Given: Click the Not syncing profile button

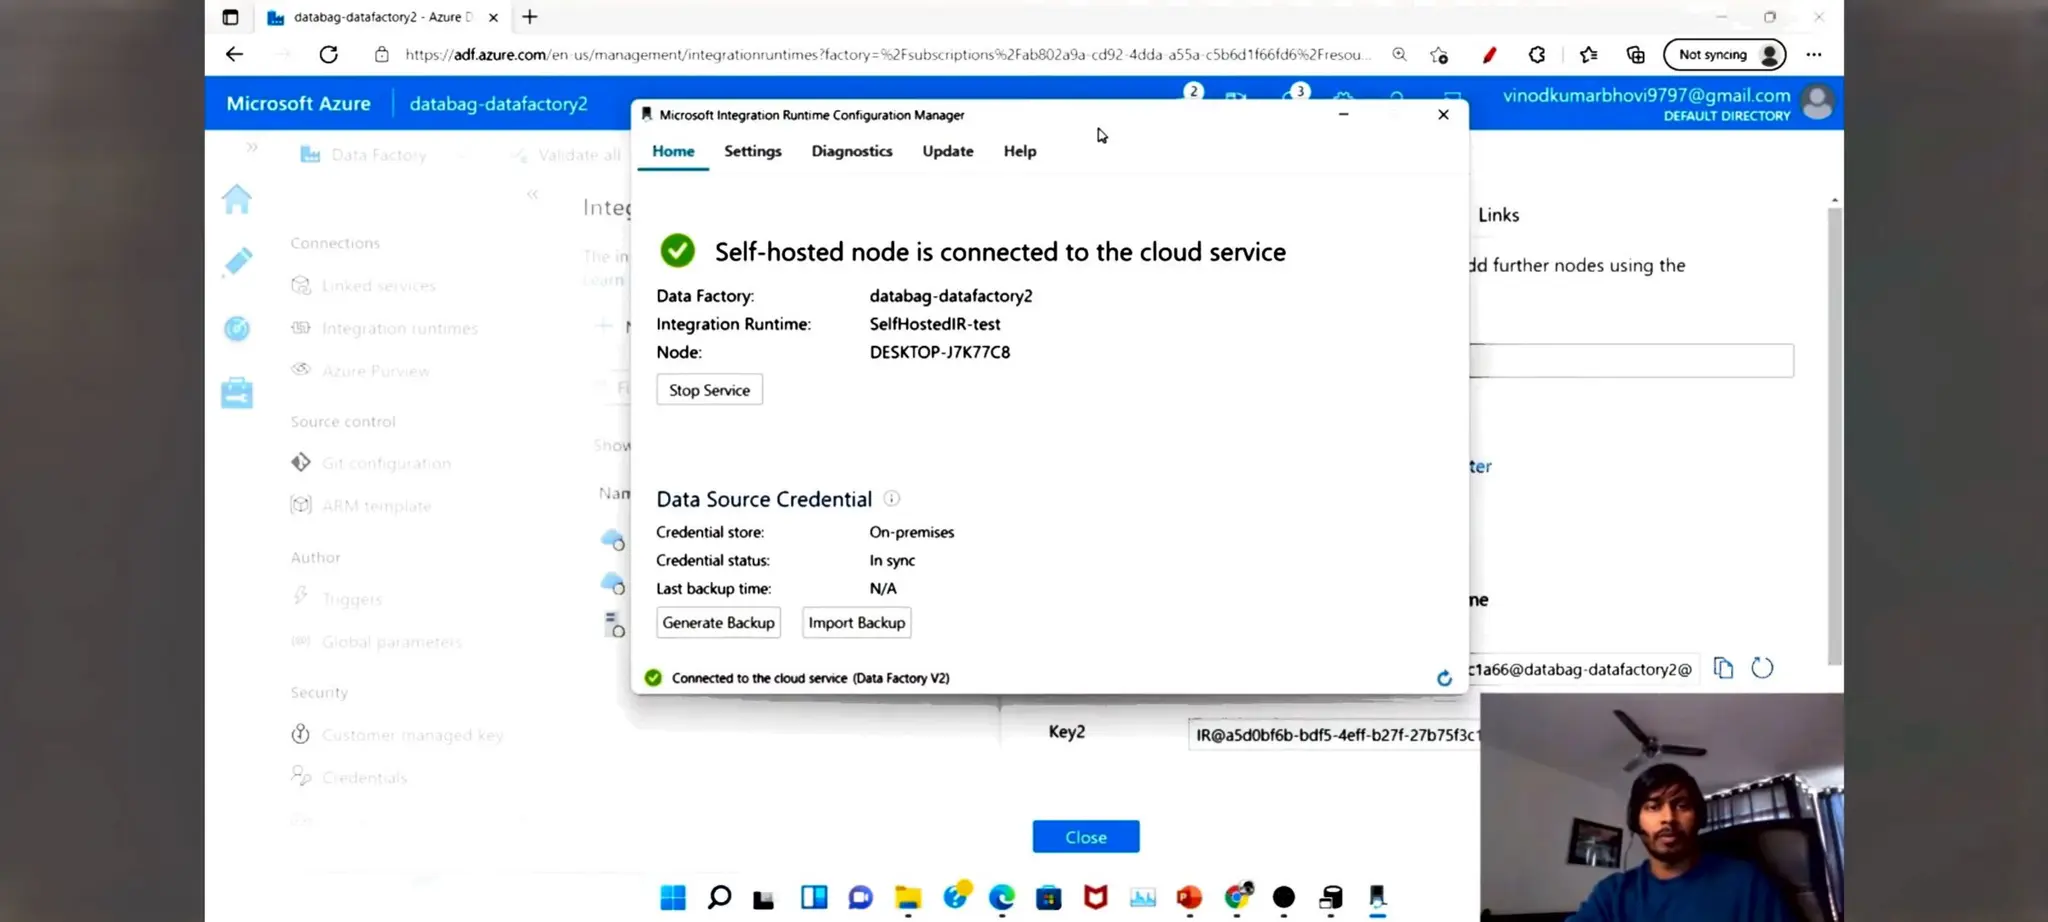Looking at the screenshot, I should coord(1725,55).
